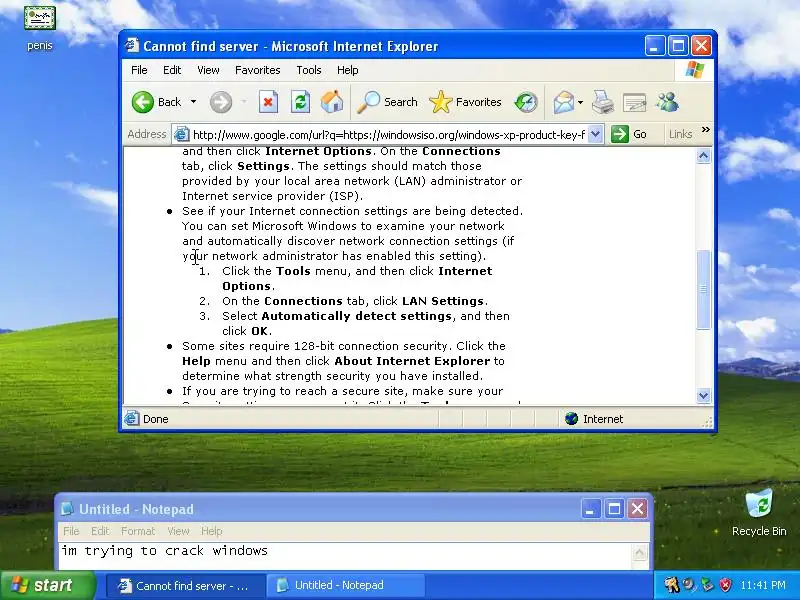Viewport: 800px width, 600px height.
Task: Click the green Go button
Action: pos(629,134)
